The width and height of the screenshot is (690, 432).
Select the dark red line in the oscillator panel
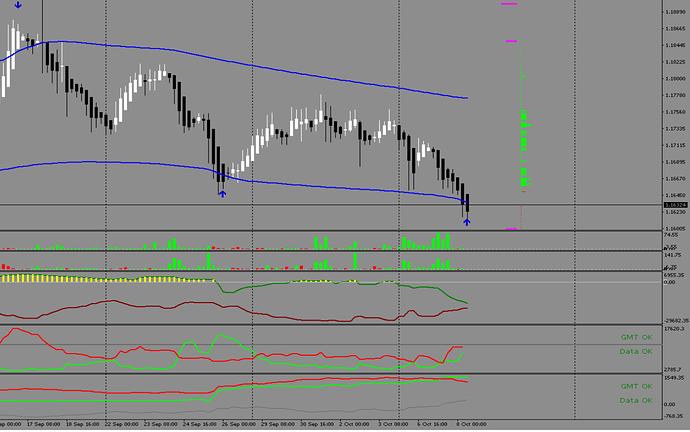[300, 317]
